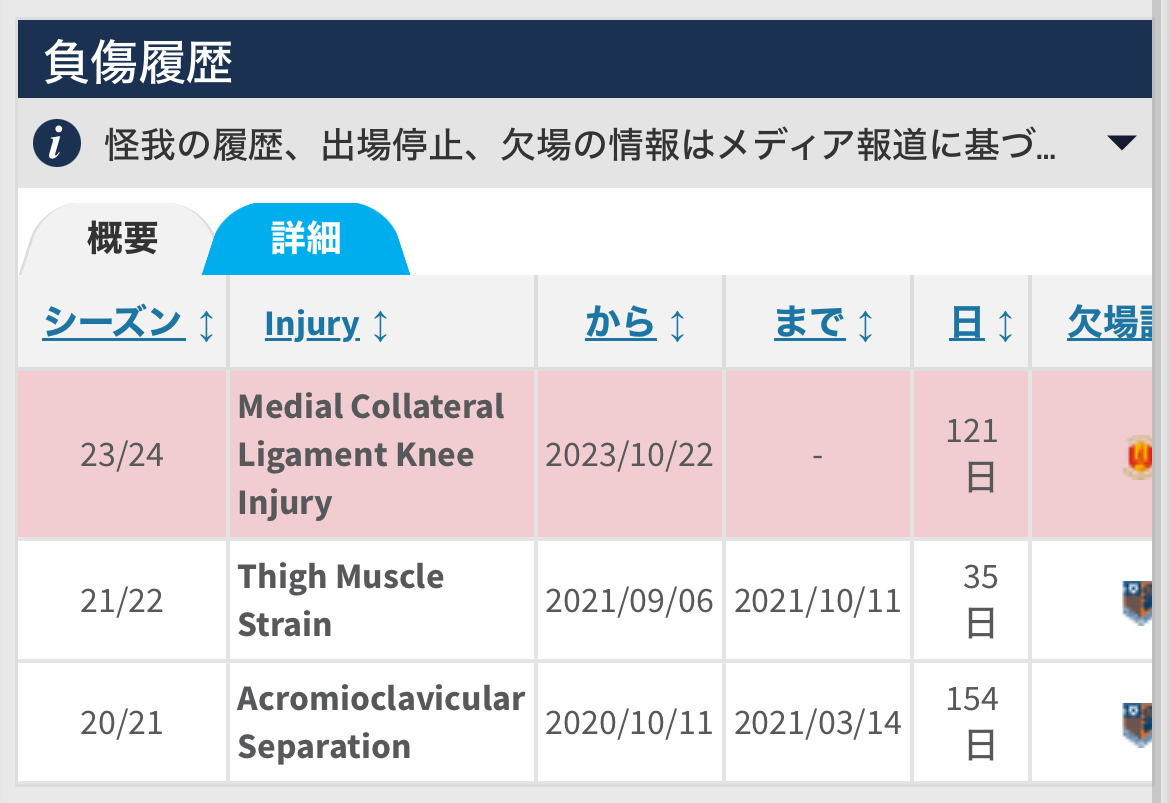Screen dimensions: 1170x803
Task: Sort the table by Injury column
Action: coord(312,324)
